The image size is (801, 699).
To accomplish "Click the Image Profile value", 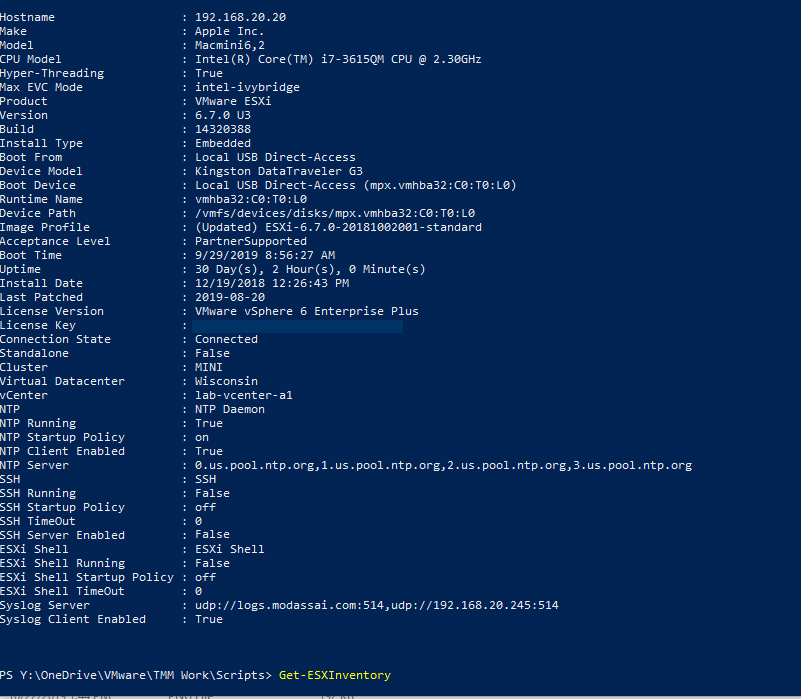I will pyautogui.click(x=338, y=227).
